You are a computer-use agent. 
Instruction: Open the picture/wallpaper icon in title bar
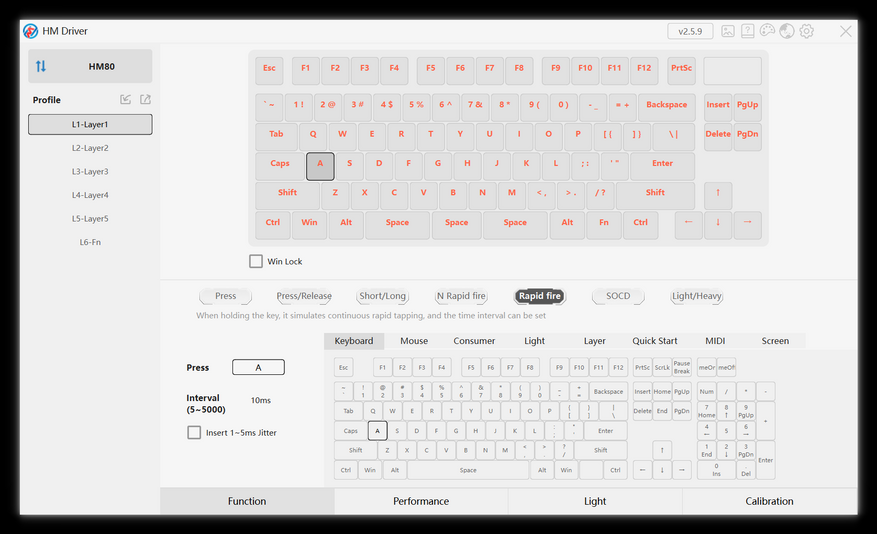tap(728, 31)
